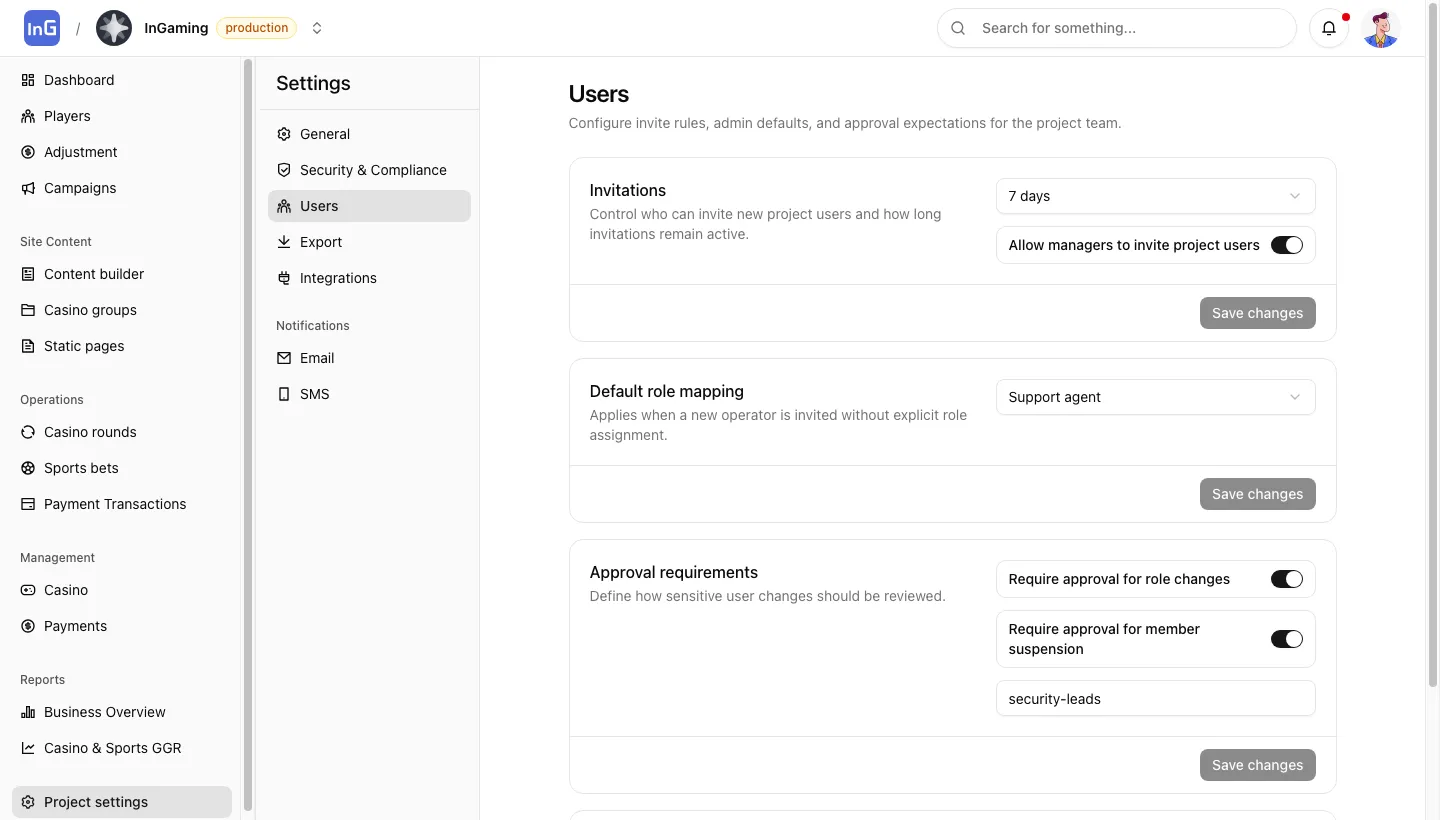This screenshot has height=820, width=1440.
Task: Open the notifications bell
Action: point(1329,28)
